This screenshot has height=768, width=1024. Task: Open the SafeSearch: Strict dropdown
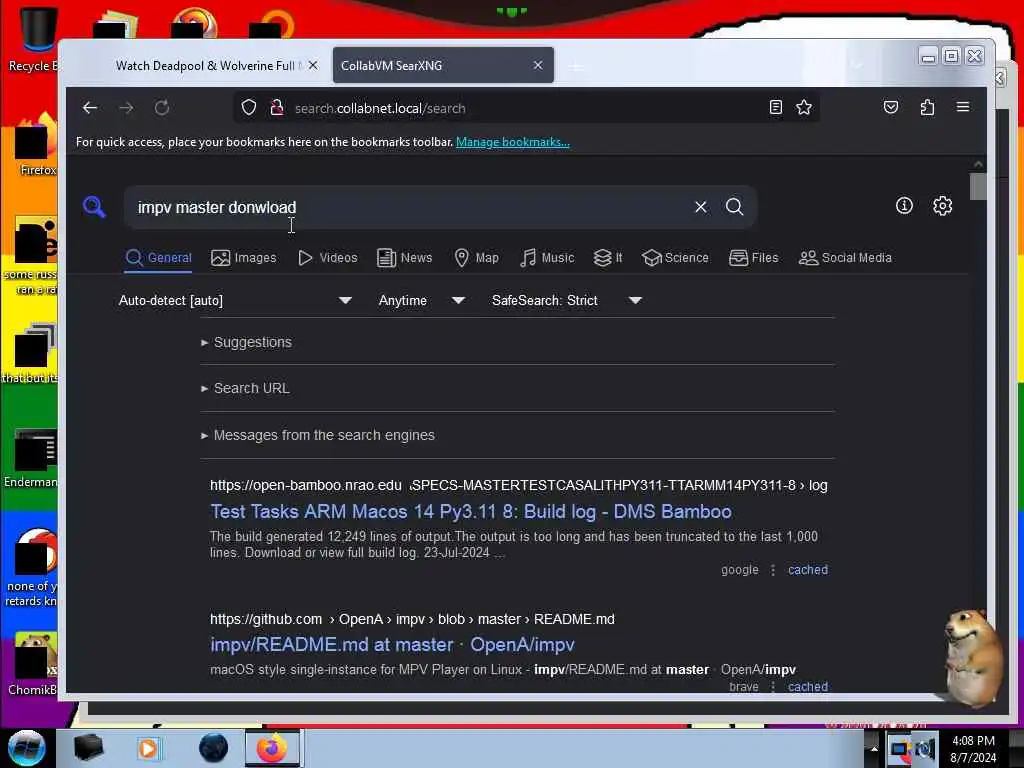567,300
